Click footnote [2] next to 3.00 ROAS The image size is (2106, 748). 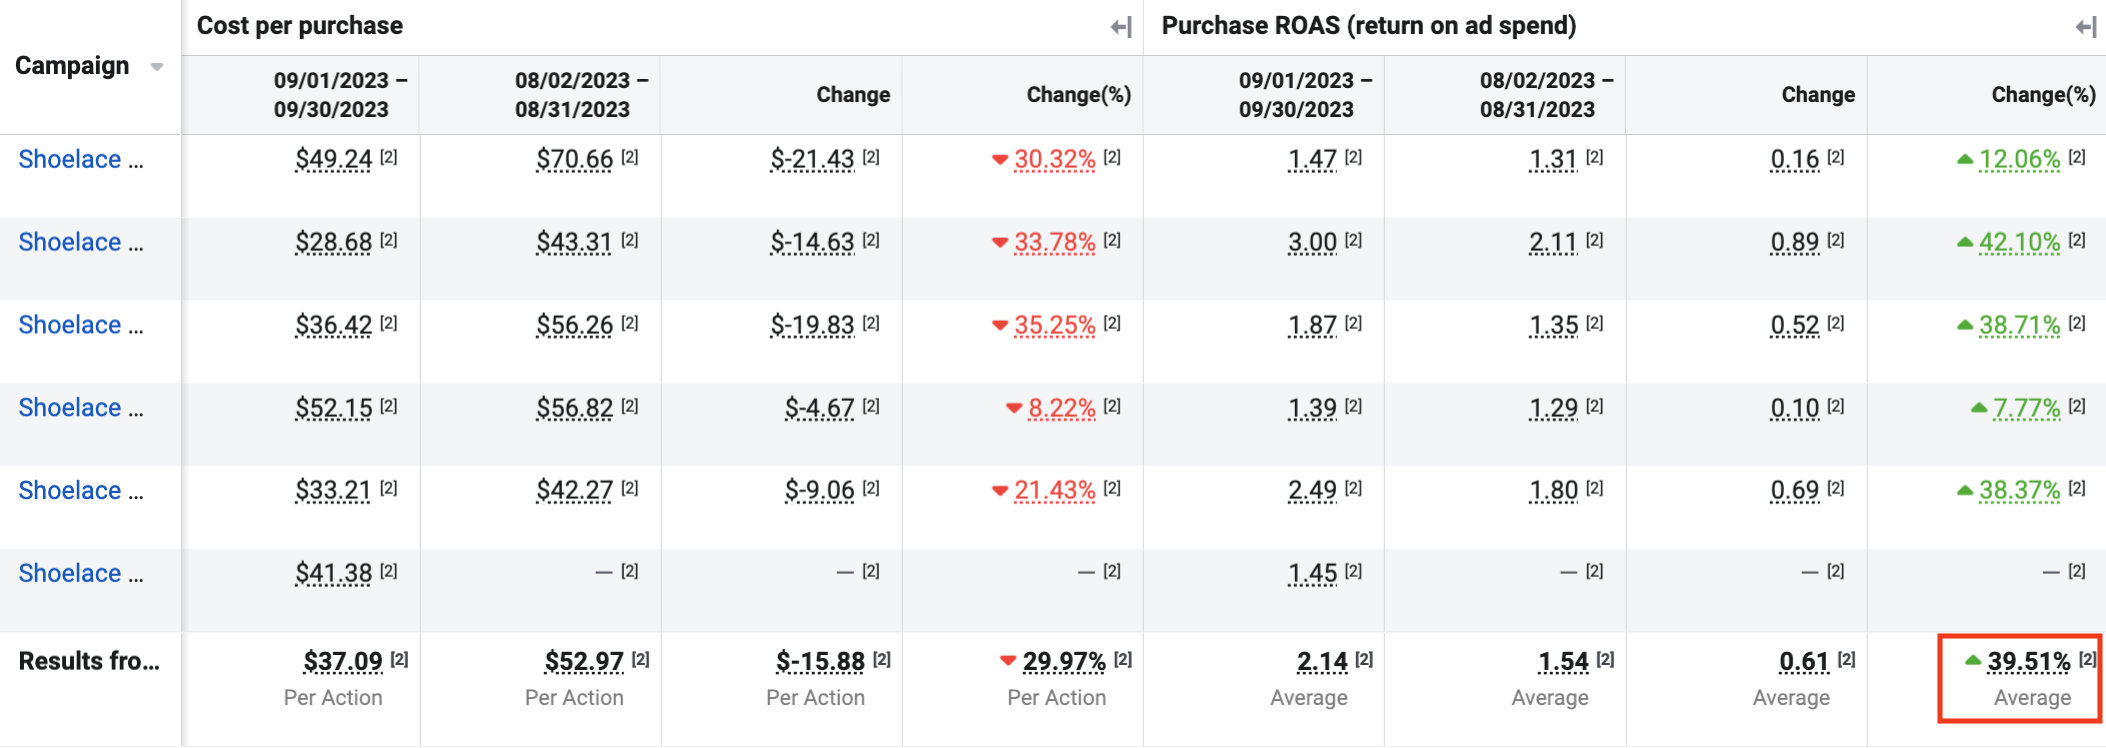point(1353,240)
